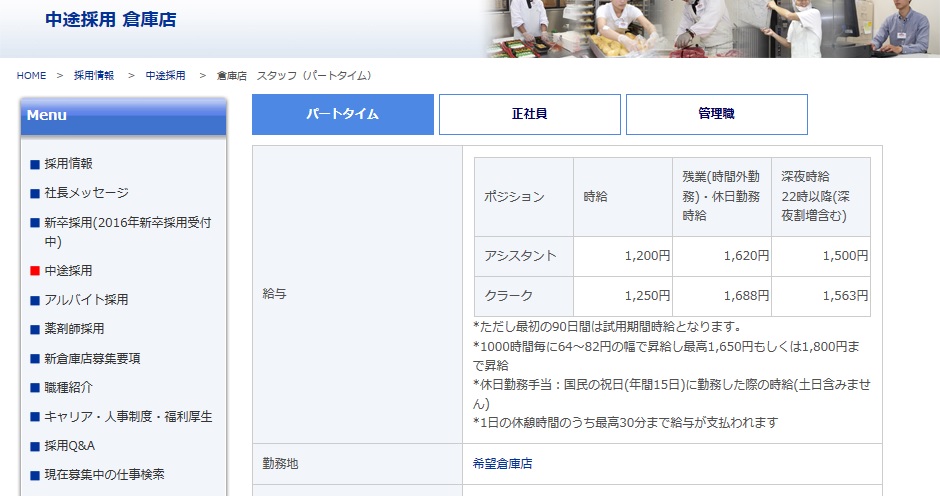Open 採用情報 breadcrumb link
Image resolution: width=940 pixels, height=496 pixels.
(x=94, y=76)
